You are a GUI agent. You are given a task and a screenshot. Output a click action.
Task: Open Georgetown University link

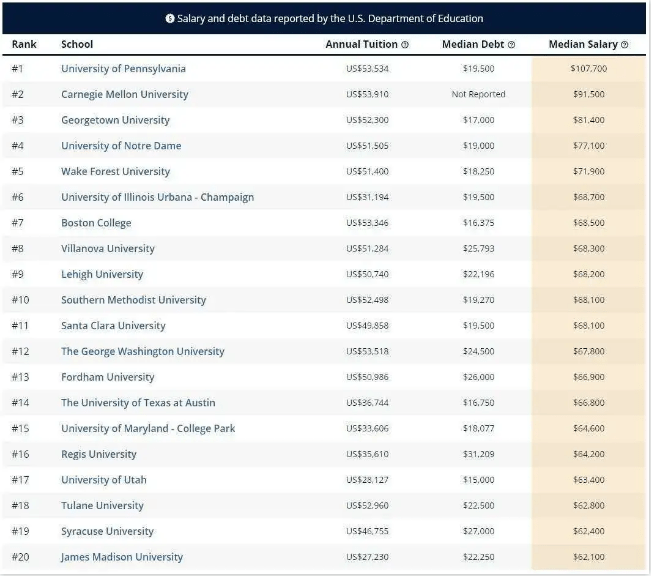pos(115,120)
